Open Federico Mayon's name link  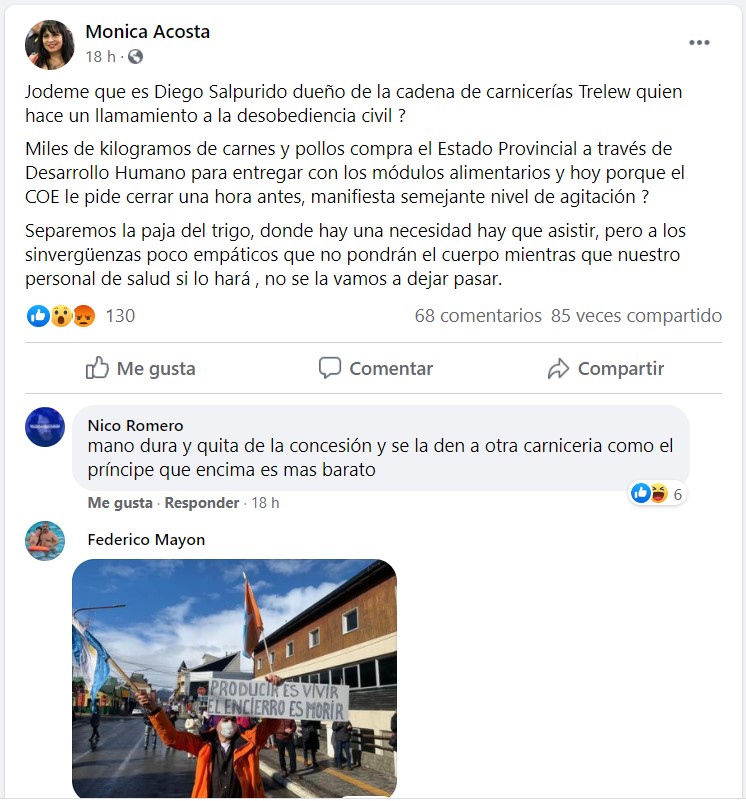(x=146, y=539)
